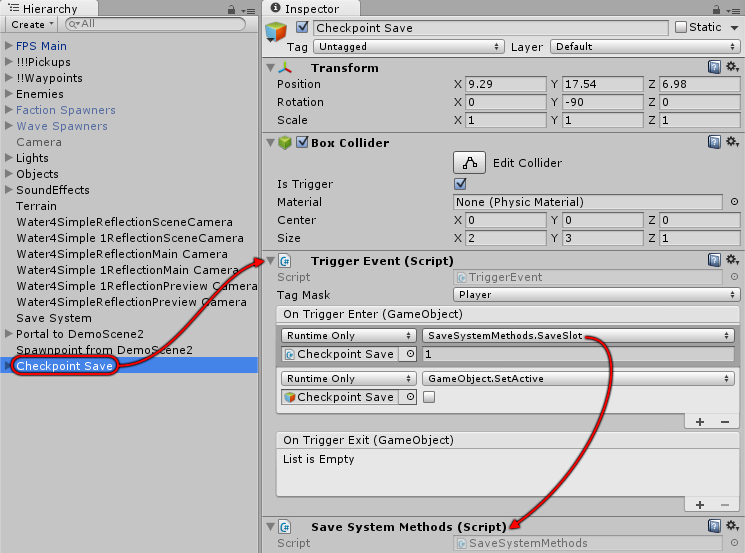The image size is (745, 553).
Task: Select Wave Spawners in hierarchy
Action: [62, 125]
